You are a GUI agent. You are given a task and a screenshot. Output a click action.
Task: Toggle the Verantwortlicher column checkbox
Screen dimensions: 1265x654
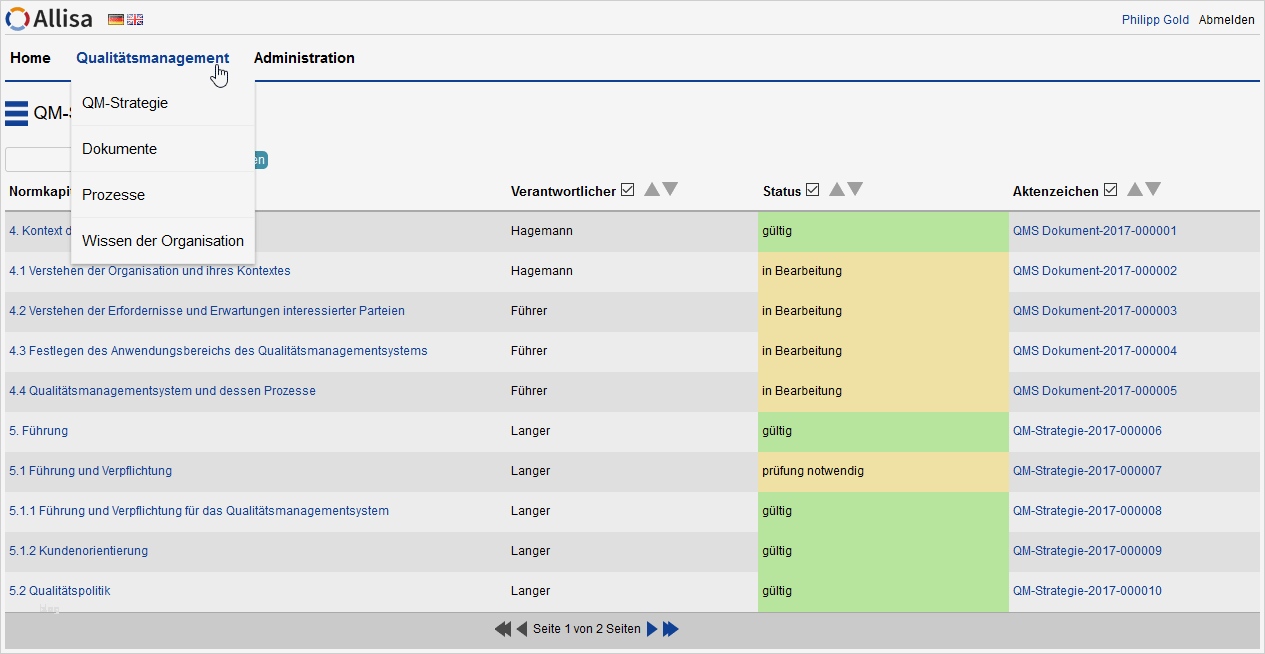pyautogui.click(x=628, y=190)
